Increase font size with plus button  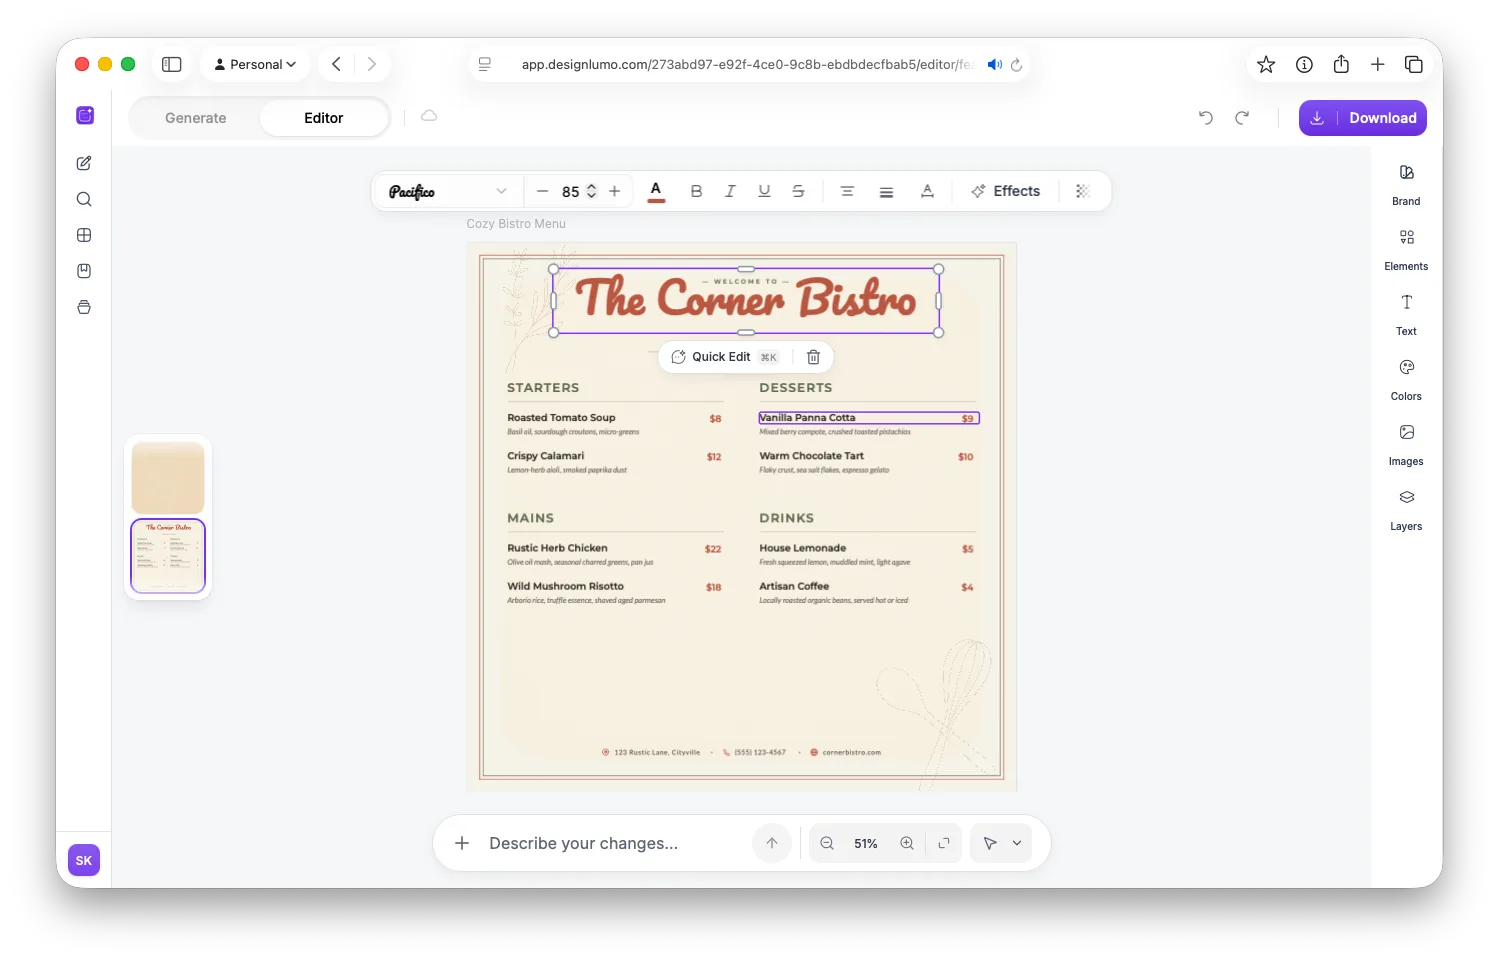(x=615, y=191)
